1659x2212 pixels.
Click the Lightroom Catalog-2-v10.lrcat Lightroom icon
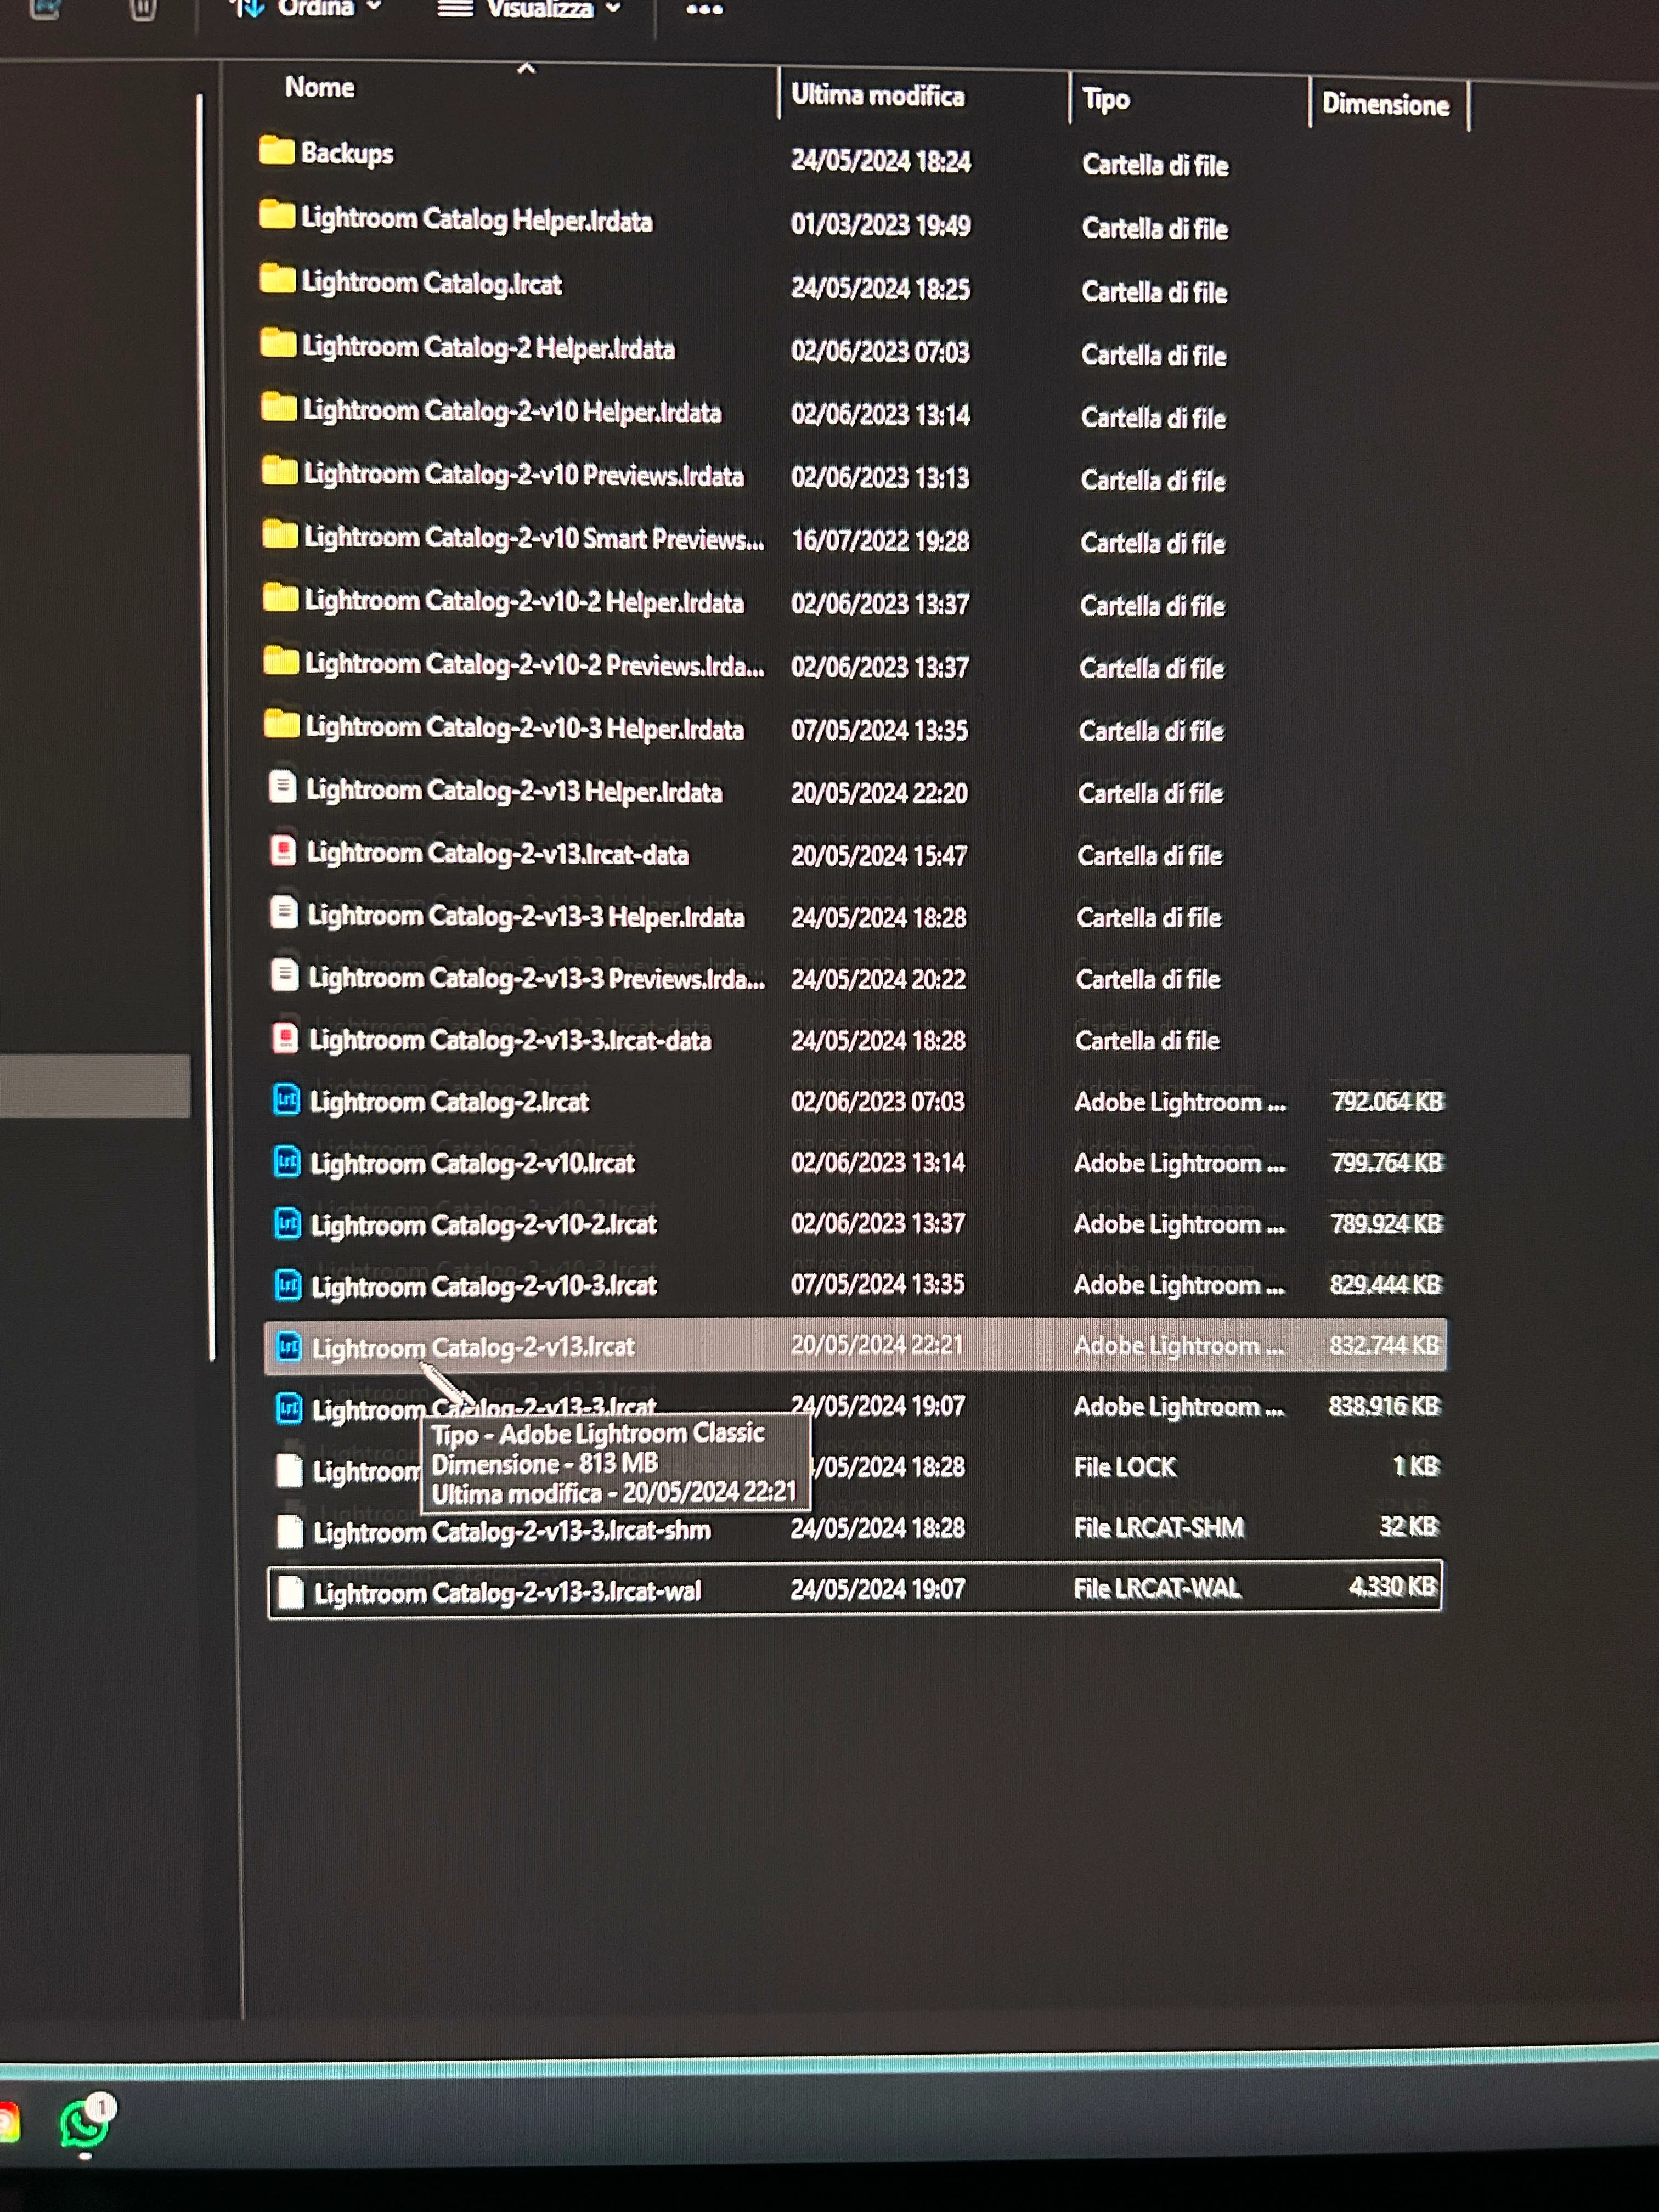click(288, 1161)
